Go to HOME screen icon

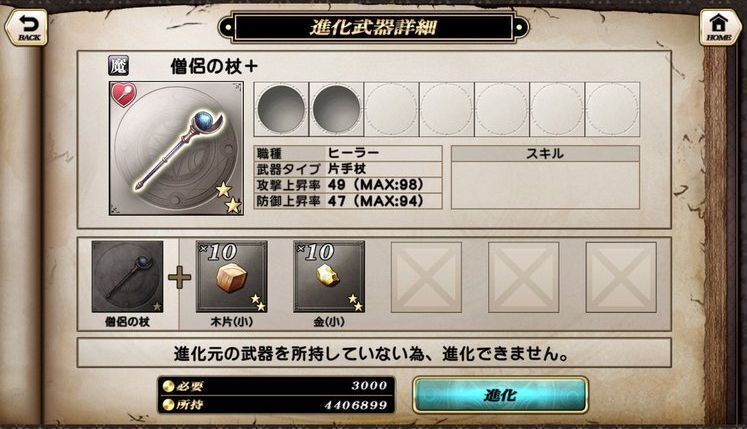719,27
